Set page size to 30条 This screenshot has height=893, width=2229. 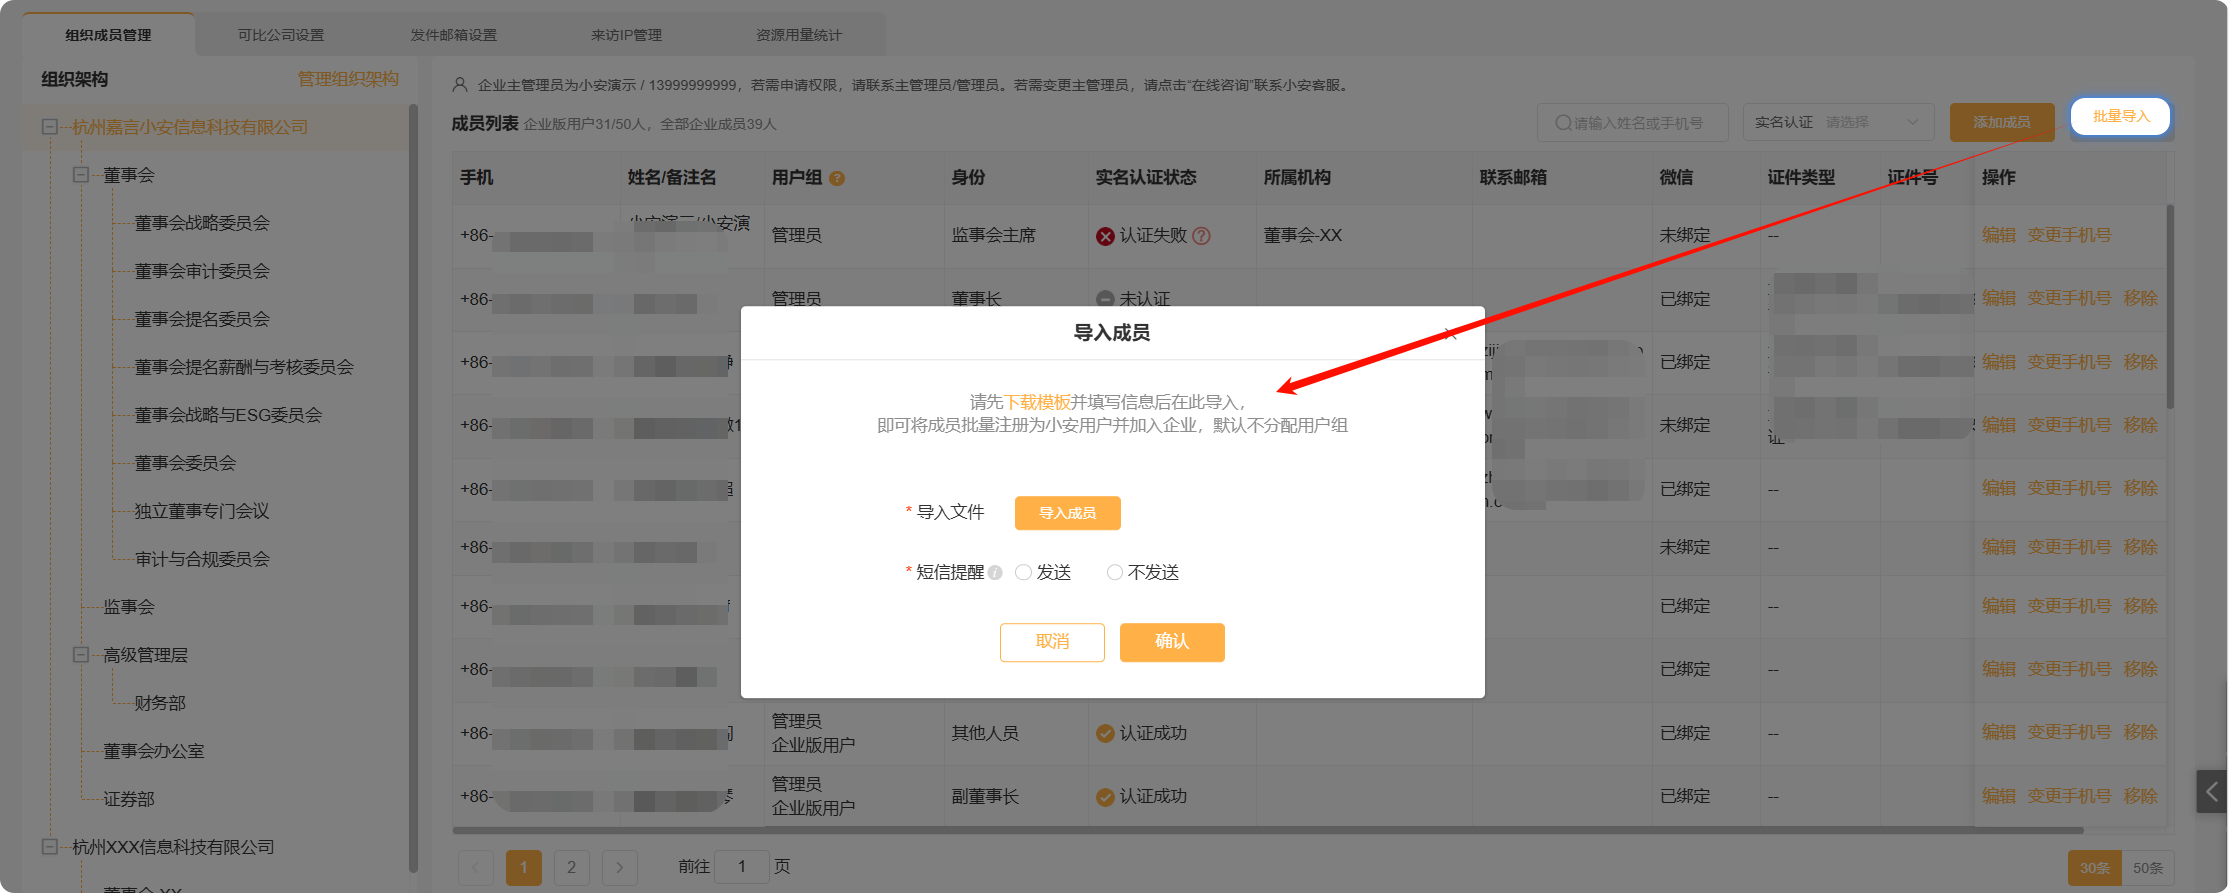click(x=2094, y=868)
